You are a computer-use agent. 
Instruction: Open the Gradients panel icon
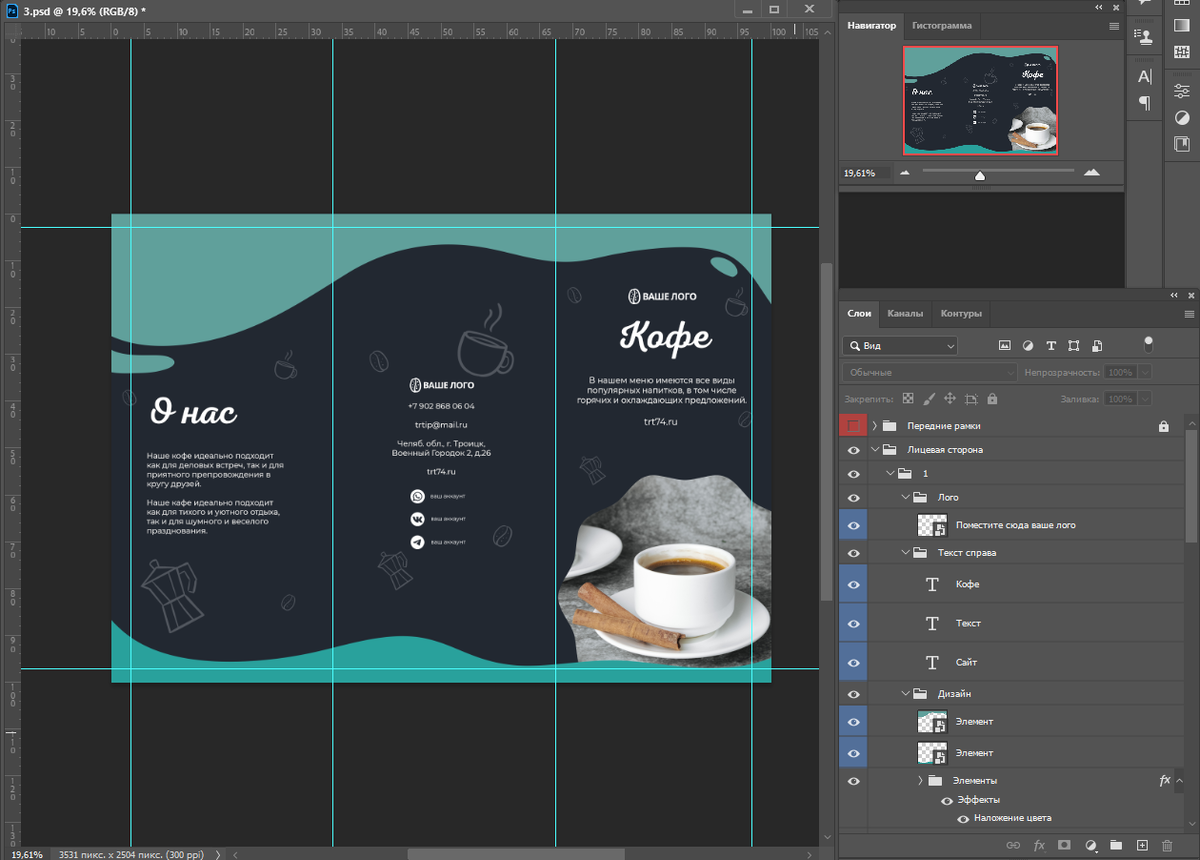[x=1182, y=25]
